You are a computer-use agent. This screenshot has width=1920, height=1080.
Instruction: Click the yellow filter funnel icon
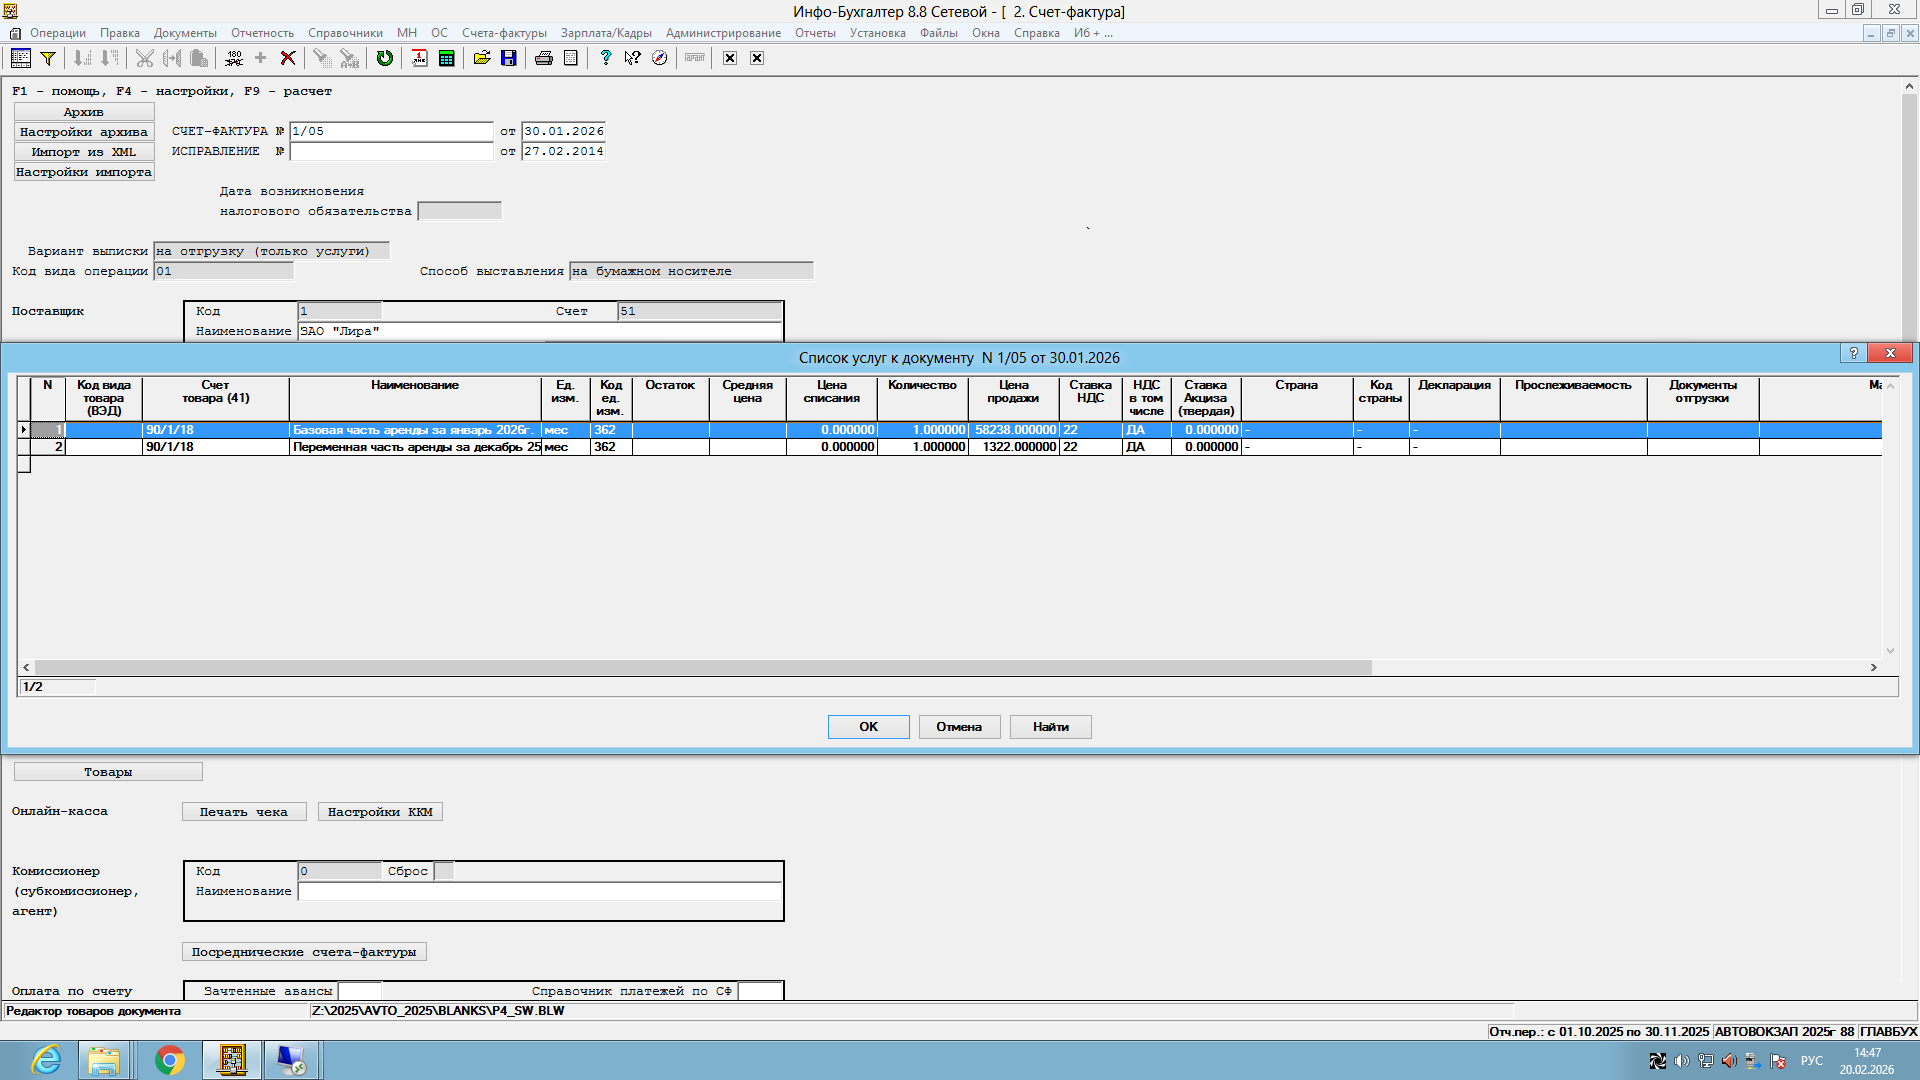click(47, 58)
